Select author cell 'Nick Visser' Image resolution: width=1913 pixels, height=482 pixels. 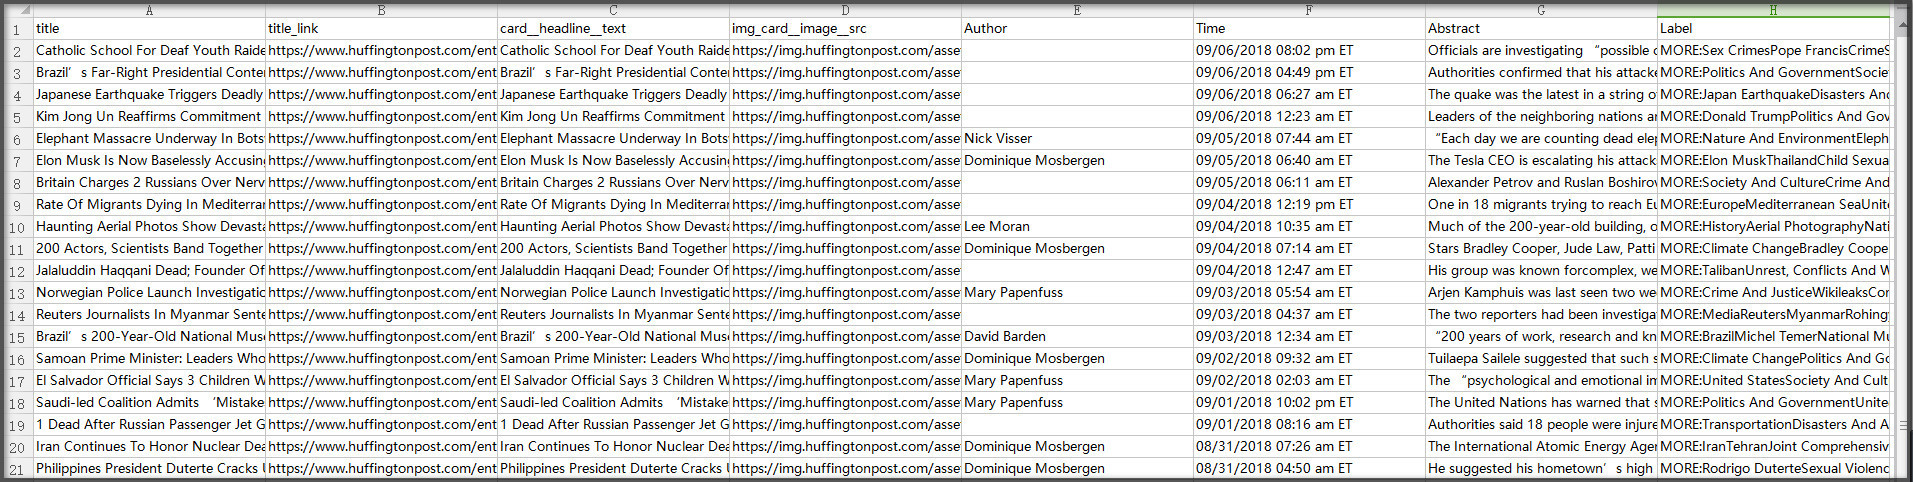[1077, 138]
